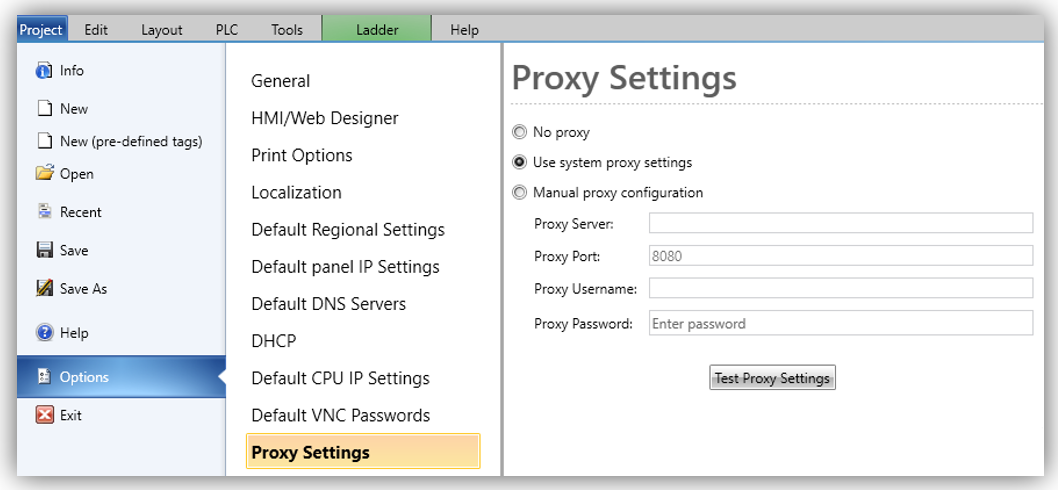Click into the Proxy Password field
Viewport: 1058px width, 490px height.
[x=841, y=323]
